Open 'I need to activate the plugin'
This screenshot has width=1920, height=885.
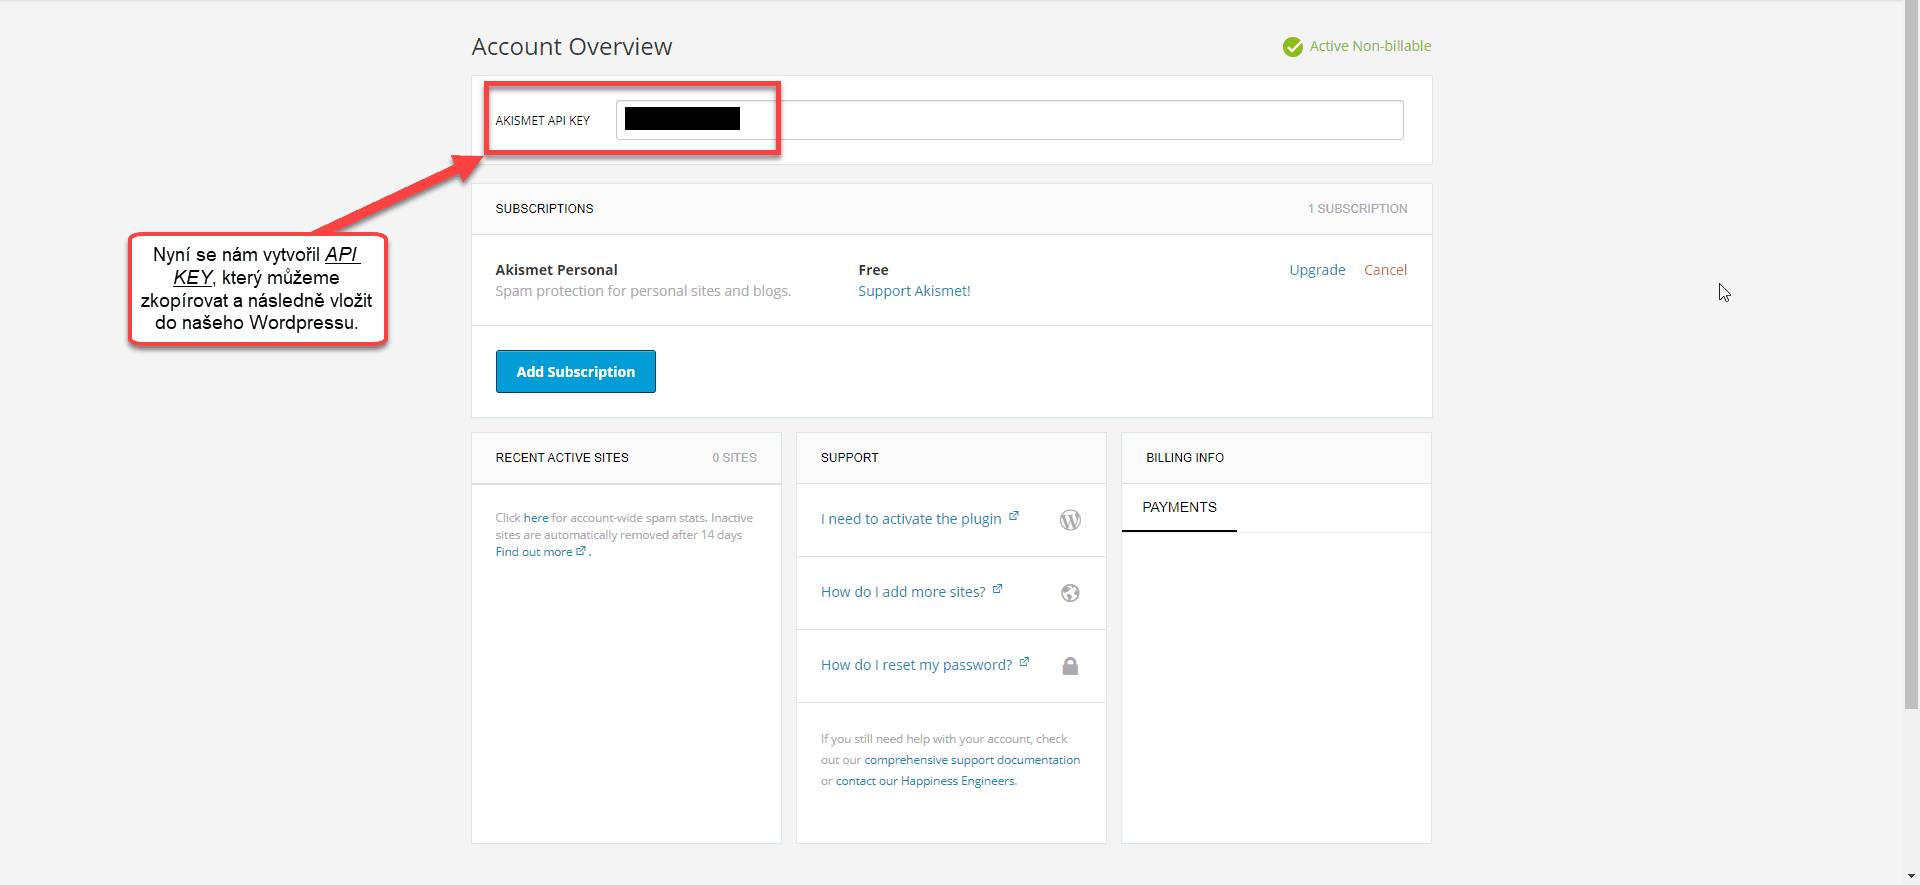(x=911, y=519)
